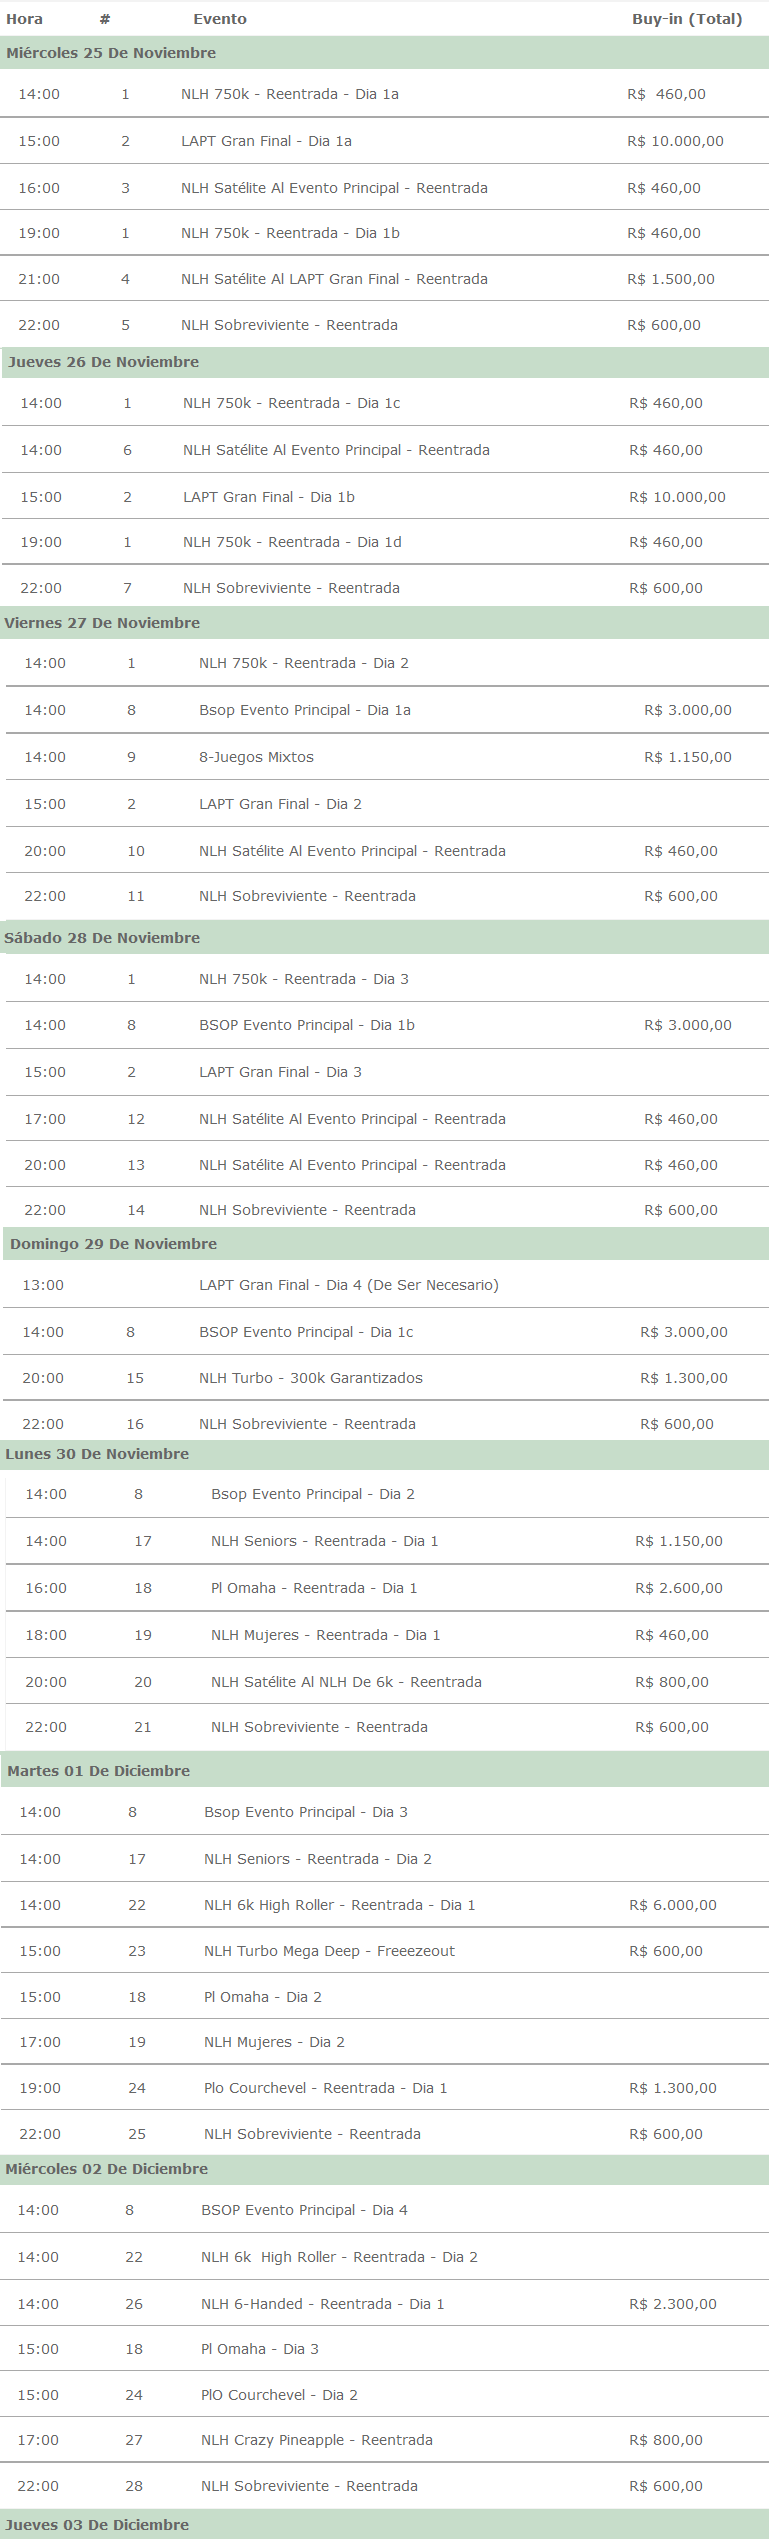Click the R$ 2.300,00 buy-in for 6-Handed
The height and width of the screenshot is (2541, 769).
673,2304
